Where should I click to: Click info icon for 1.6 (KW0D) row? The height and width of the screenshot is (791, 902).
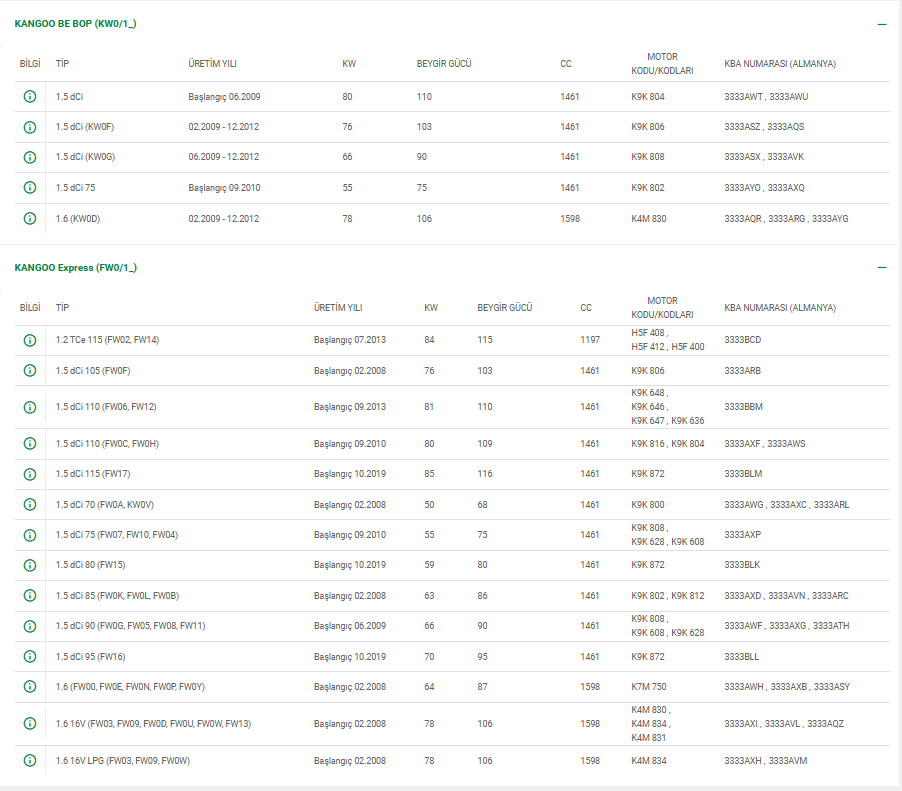click(x=30, y=218)
